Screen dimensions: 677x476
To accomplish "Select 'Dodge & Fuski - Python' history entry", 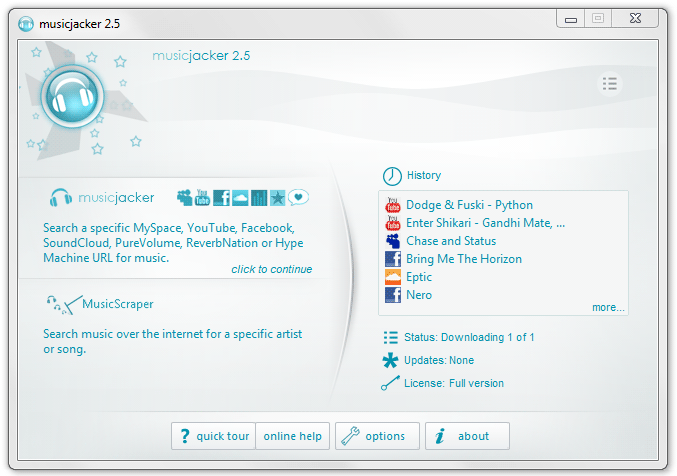I will coord(469,205).
